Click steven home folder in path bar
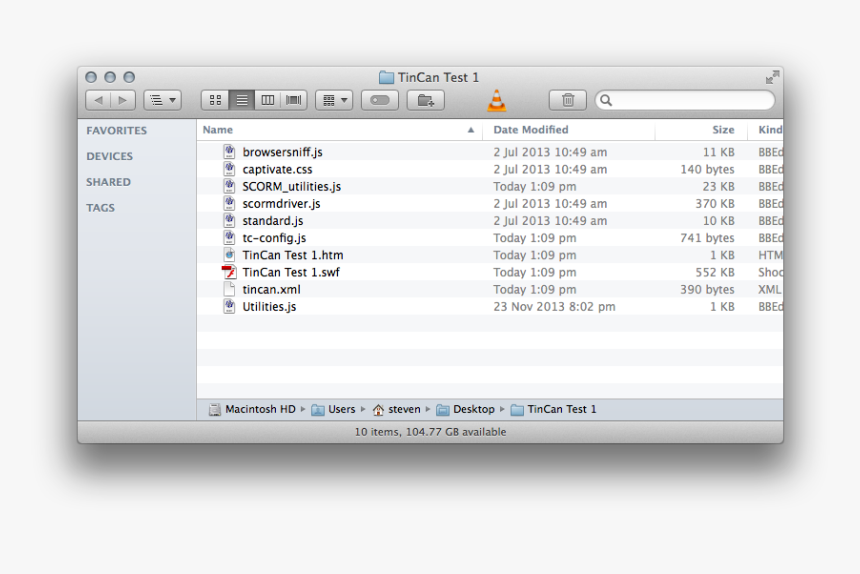Screen dimensions: 860x574 coord(397,410)
